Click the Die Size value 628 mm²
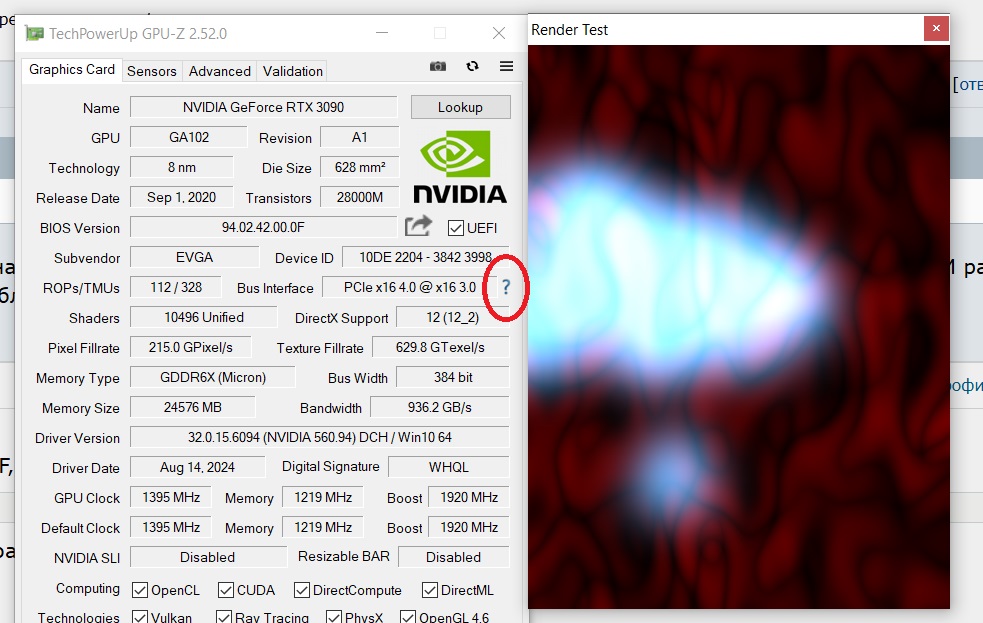Screen dimensions: 983x623 (359, 167)
